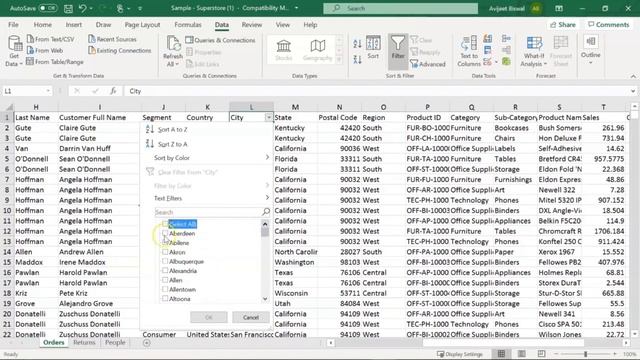Switch to the Review tab
Viewport: 640px width, 360px height.
tap(252, 24)
